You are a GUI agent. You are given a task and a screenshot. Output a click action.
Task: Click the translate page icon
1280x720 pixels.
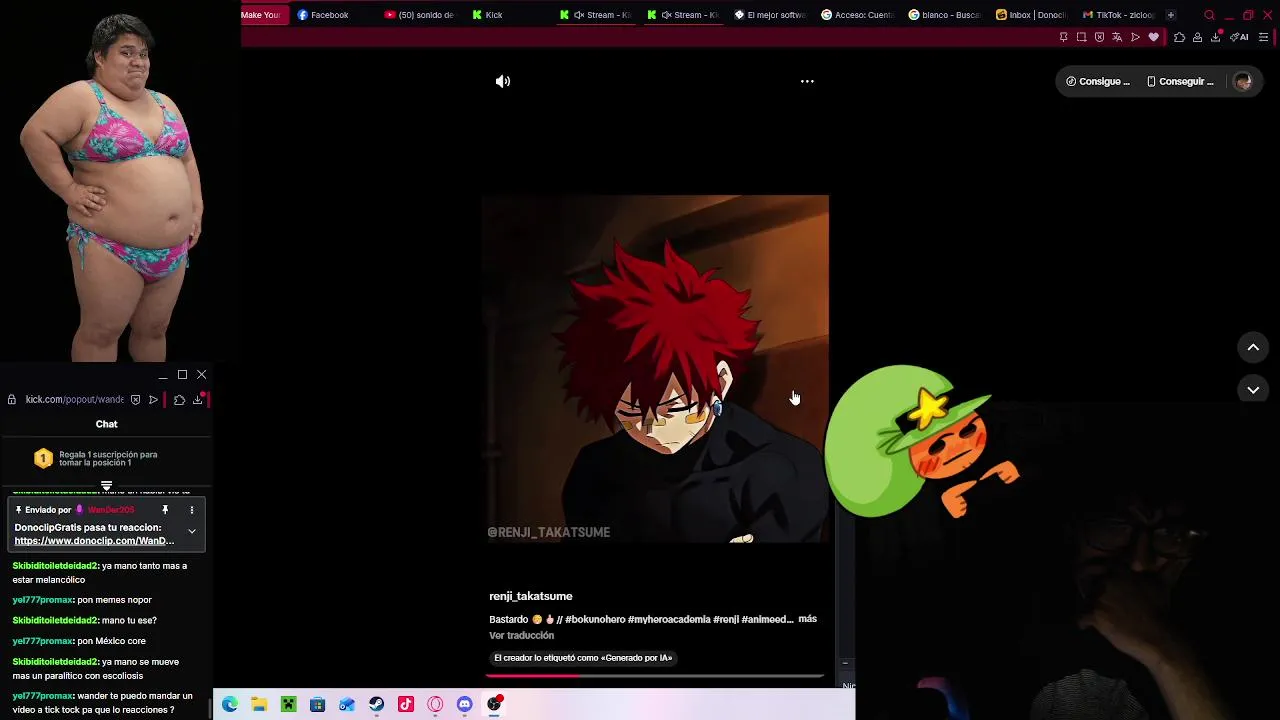point(1117,37)
